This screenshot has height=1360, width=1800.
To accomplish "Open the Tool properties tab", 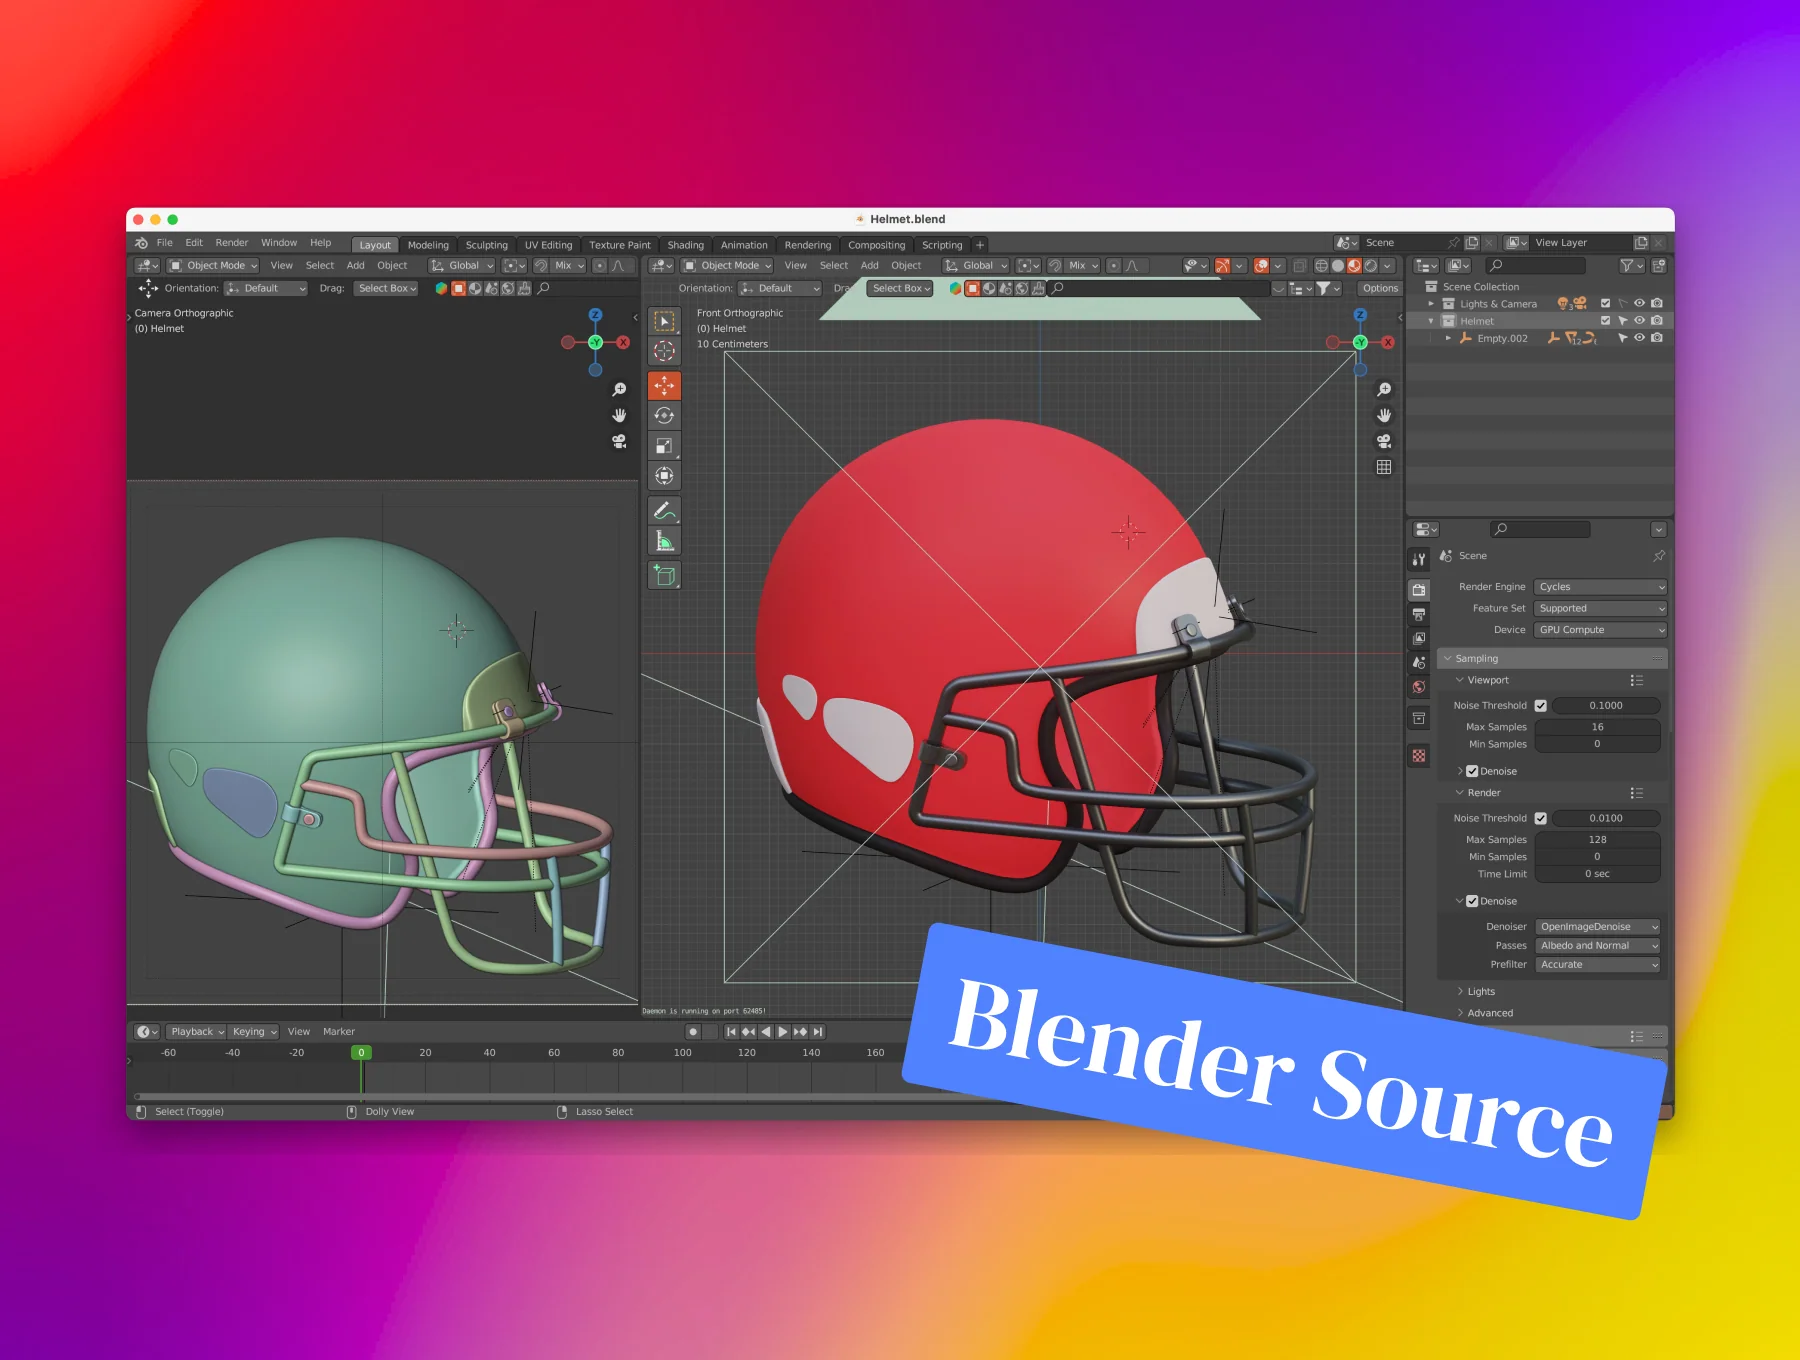I will tap(1419, 560).
